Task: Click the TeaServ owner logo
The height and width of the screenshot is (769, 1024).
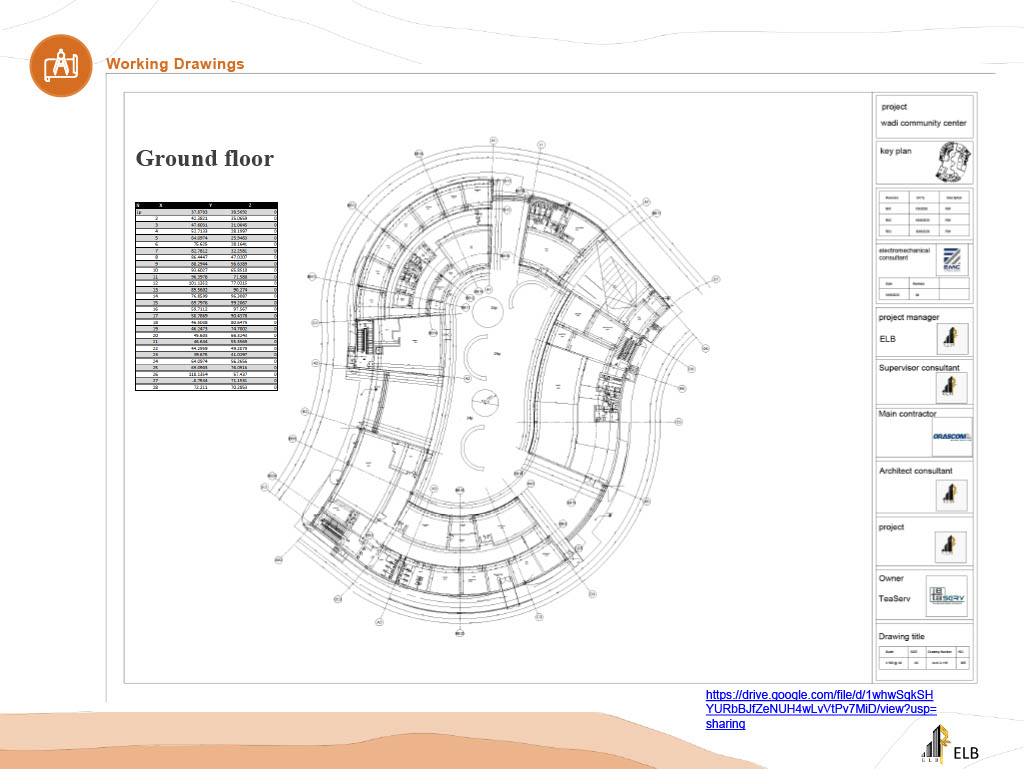Action: (x=946, y=597)
